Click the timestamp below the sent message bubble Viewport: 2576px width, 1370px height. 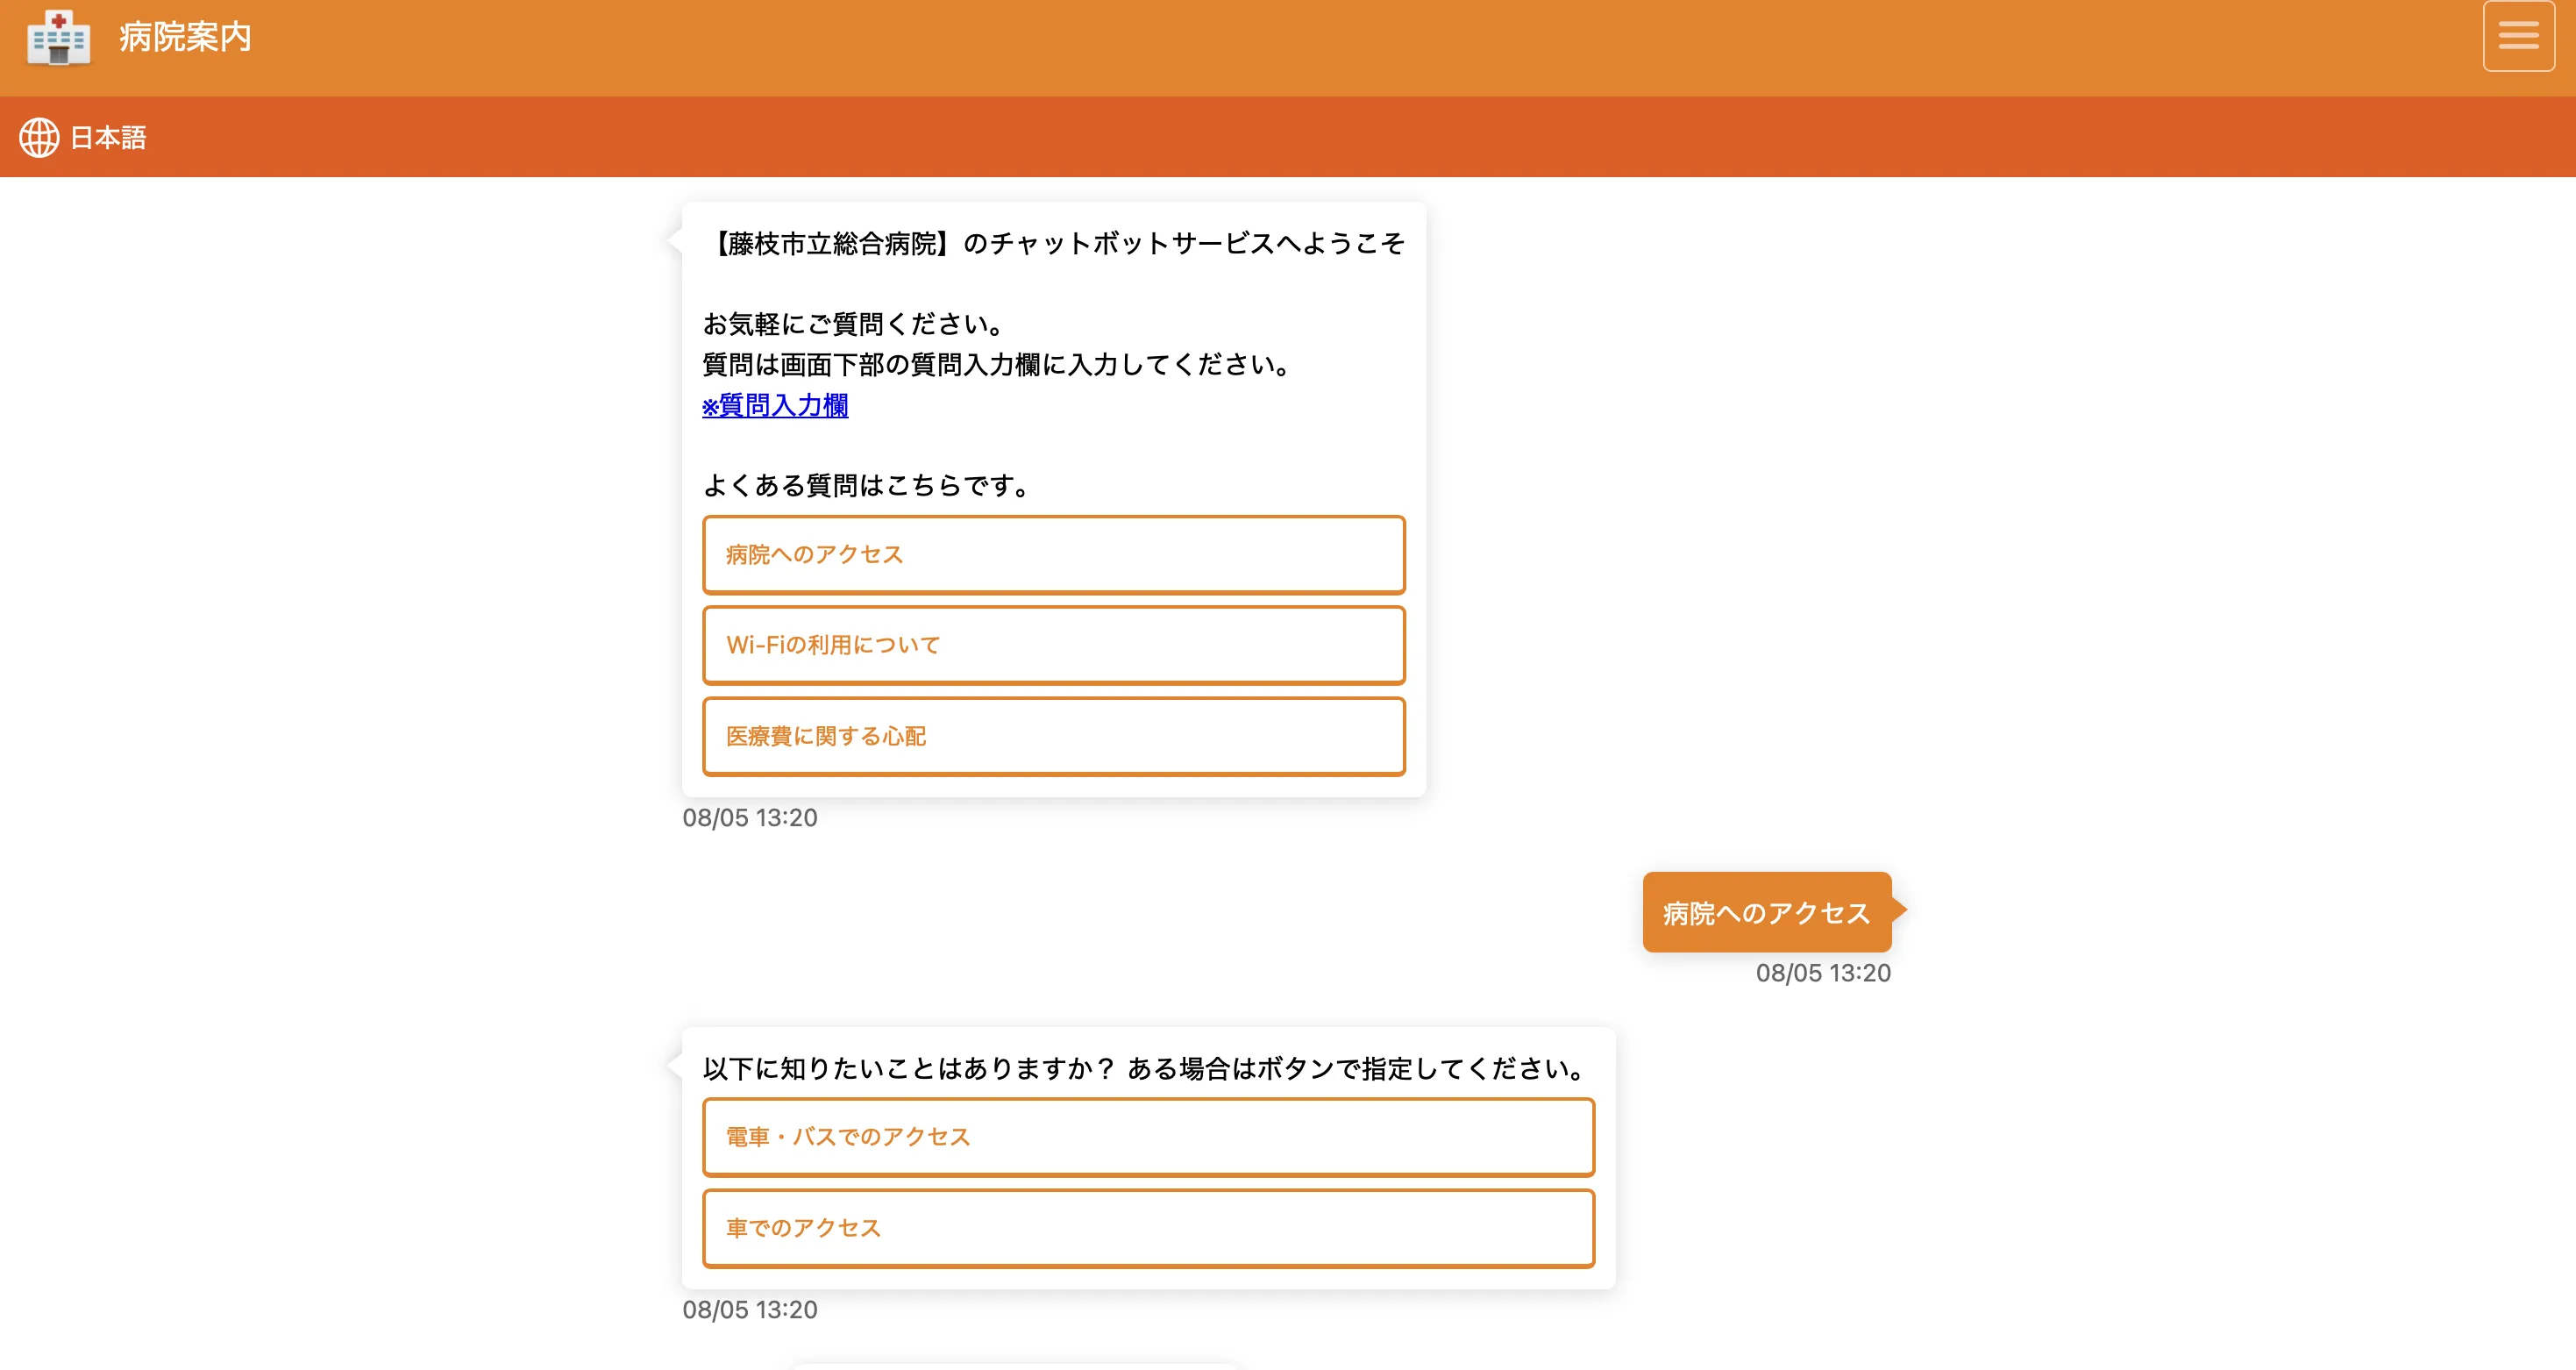1822,973
